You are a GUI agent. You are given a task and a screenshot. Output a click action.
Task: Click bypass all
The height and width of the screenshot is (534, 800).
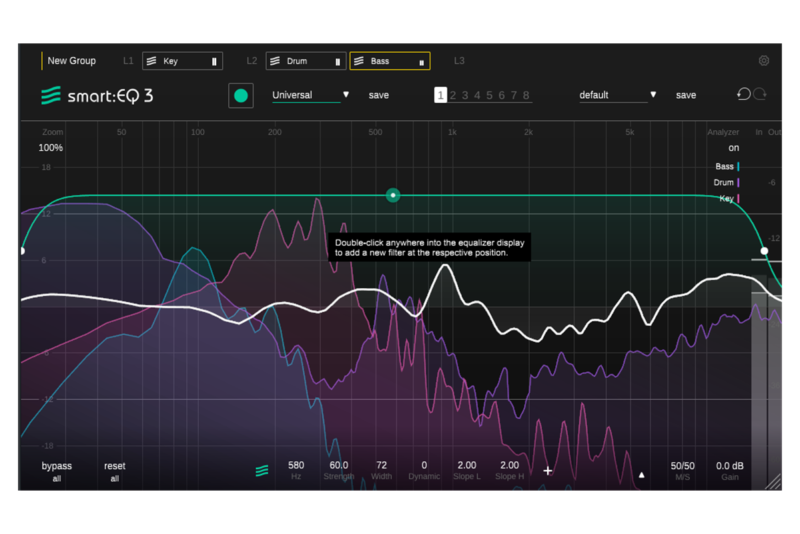[57, 471]
